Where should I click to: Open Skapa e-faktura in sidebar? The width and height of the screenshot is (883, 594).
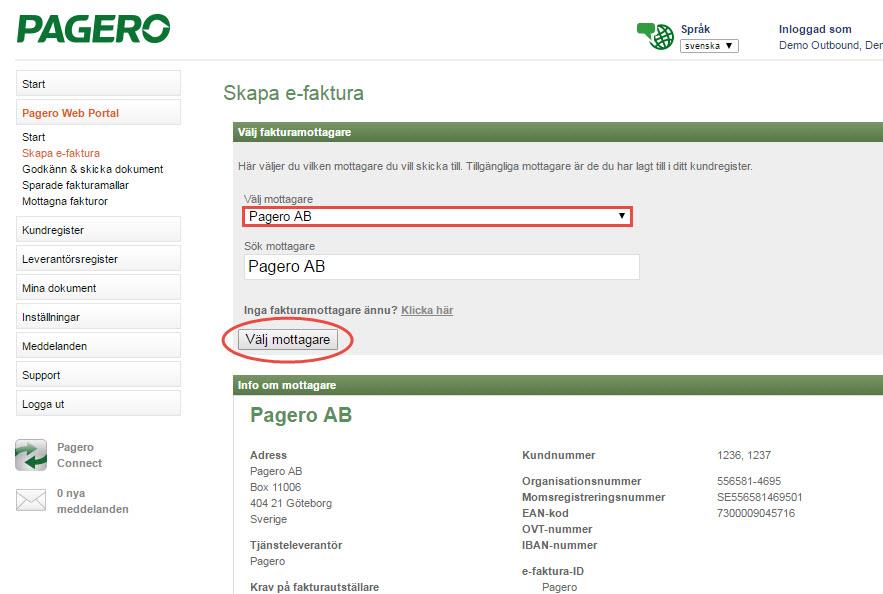click(61, 153)
